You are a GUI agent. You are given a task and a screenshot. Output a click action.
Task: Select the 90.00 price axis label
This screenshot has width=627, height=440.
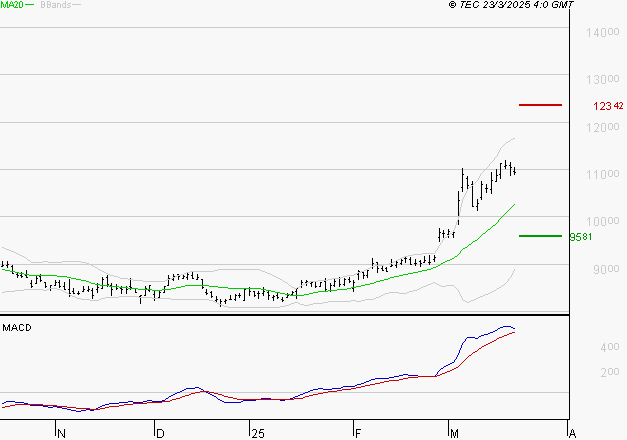pos(606,269)
